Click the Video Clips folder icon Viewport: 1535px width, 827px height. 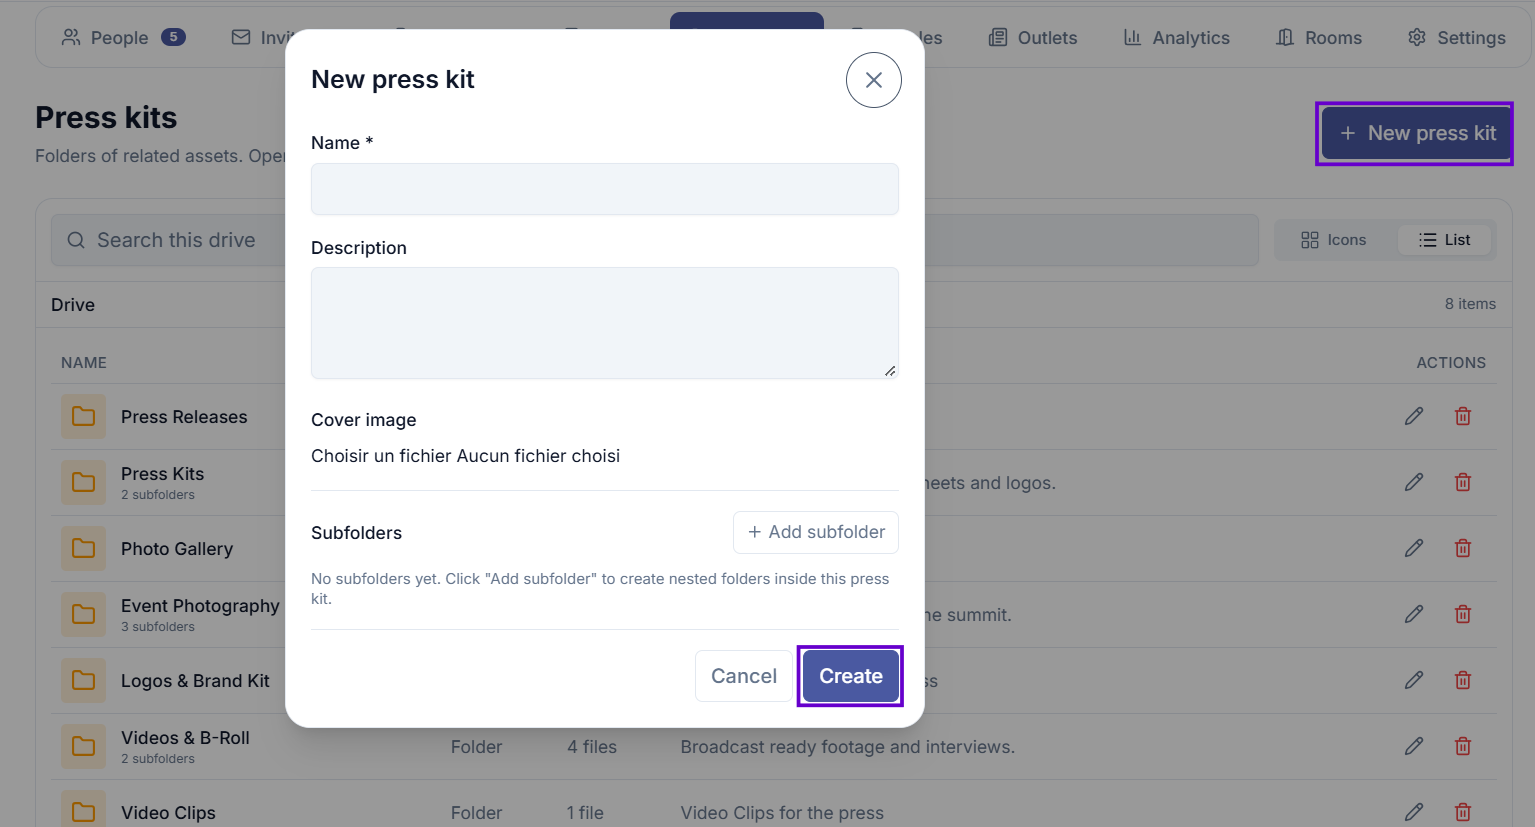83,810
